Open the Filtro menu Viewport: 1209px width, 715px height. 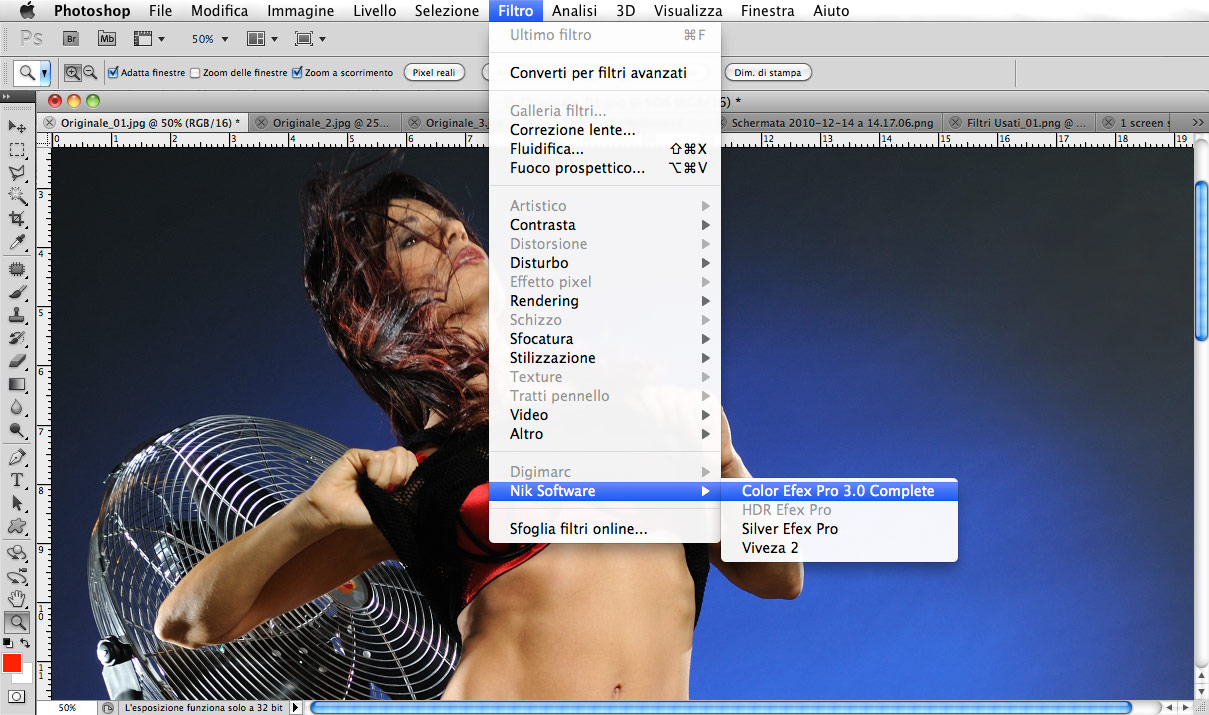coord(516,11)
